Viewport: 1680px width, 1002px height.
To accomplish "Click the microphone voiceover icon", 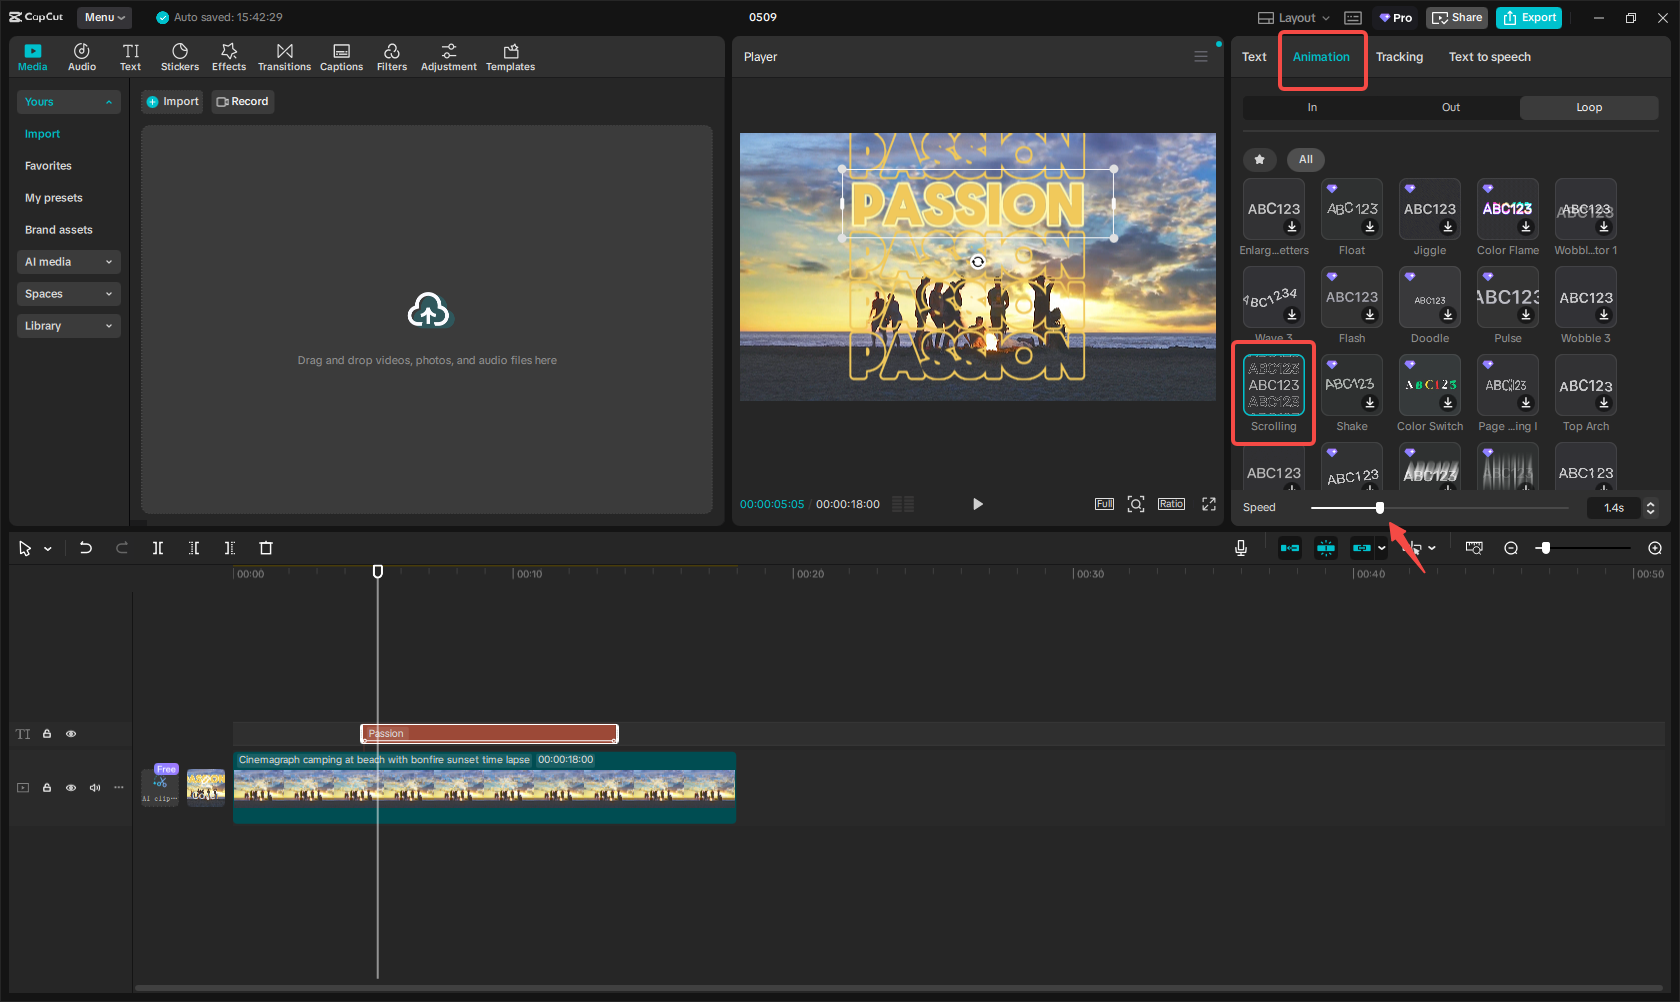I will [1241, 548].
